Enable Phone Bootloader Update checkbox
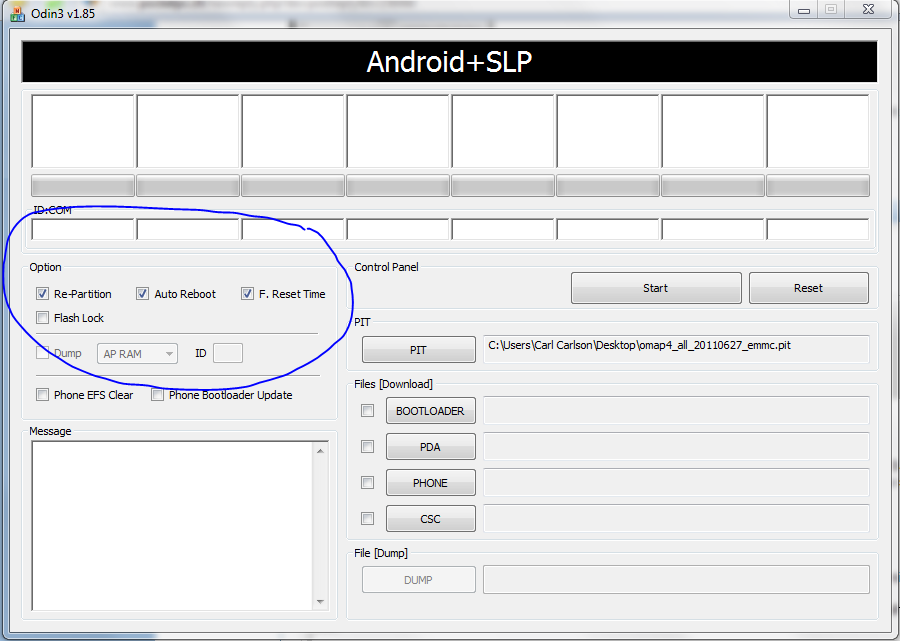This screenshot has height=641, width=900. (157, 395)
